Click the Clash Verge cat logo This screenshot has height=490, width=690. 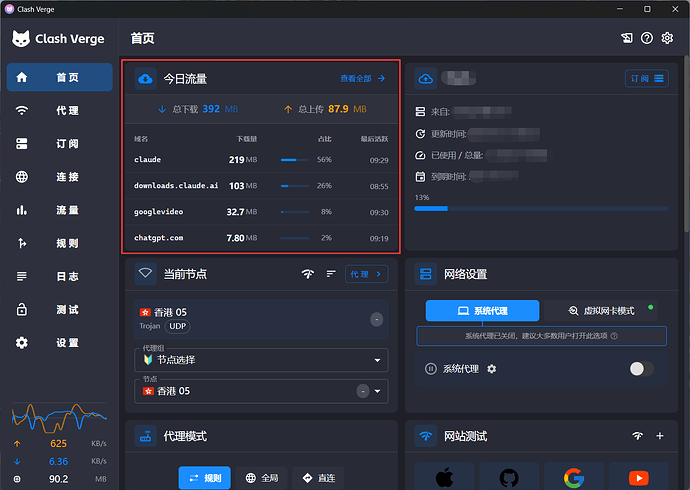click(x=21, y=39)
